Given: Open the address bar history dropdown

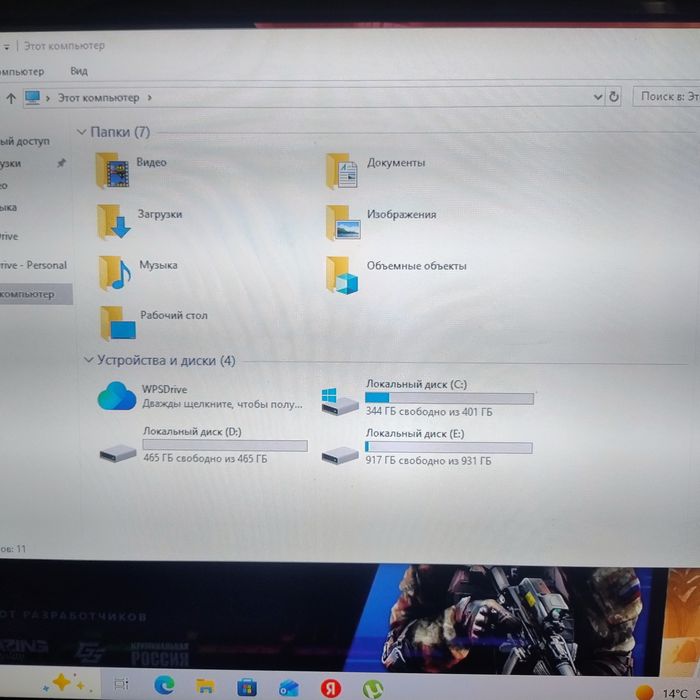Looking at the screenshot, I should coord(597,96).
